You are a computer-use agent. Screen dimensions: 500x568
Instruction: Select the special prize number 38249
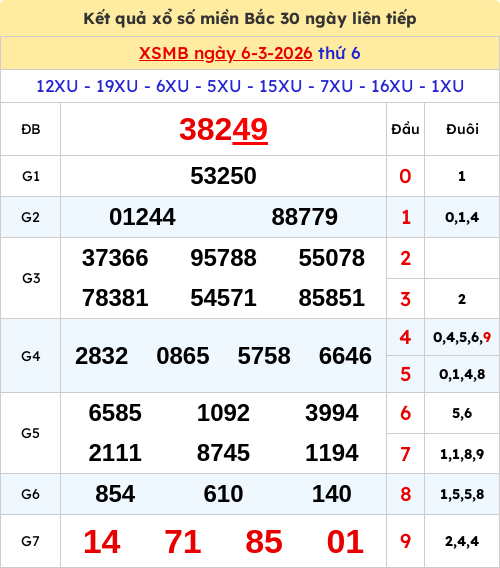tap(224, 129)
